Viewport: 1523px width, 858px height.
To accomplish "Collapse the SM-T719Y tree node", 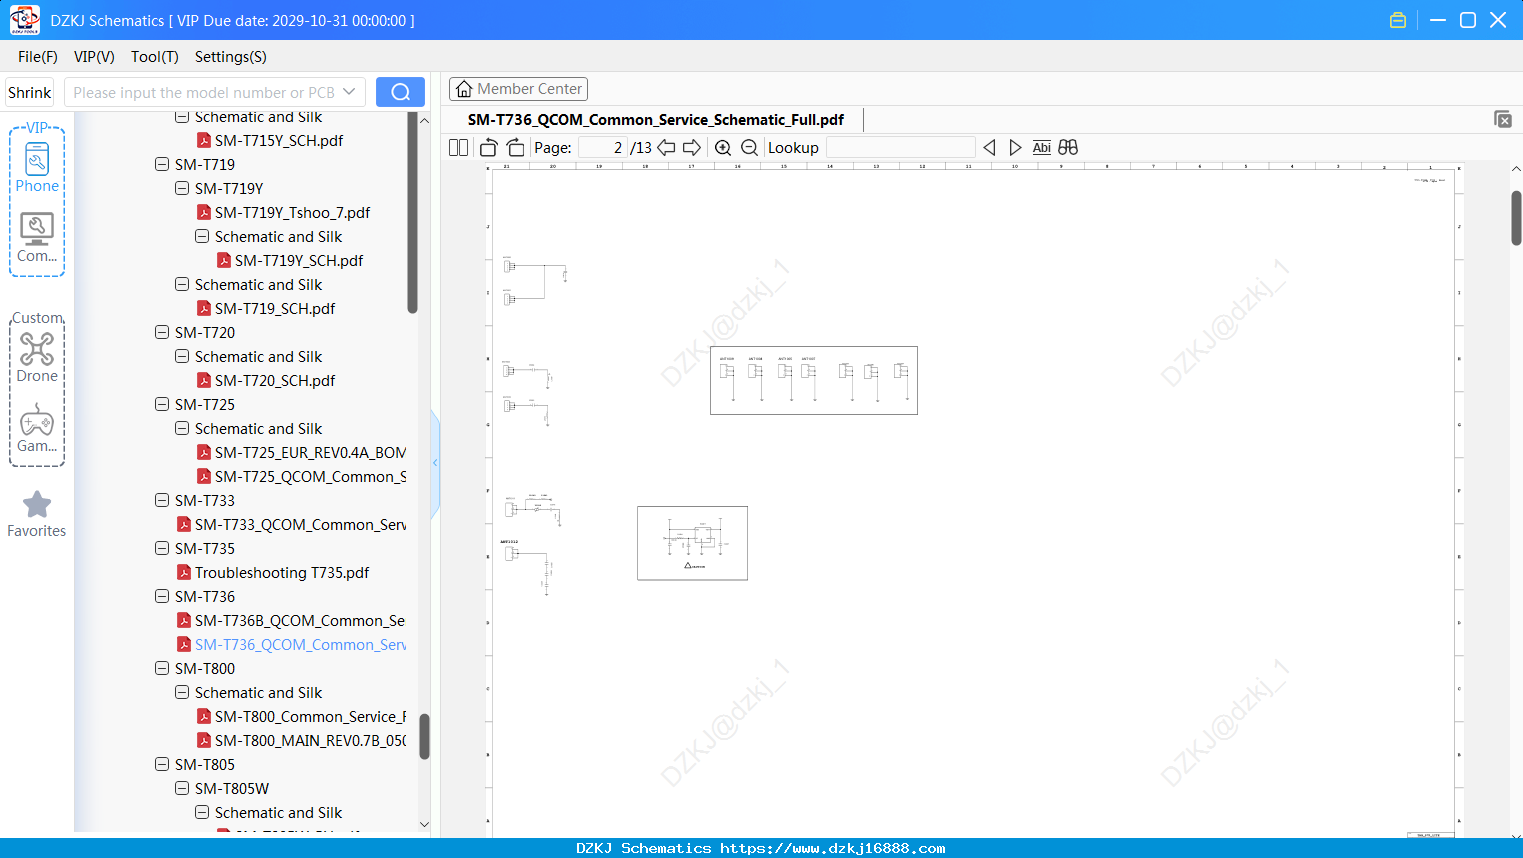I will [x=182, y=188].
